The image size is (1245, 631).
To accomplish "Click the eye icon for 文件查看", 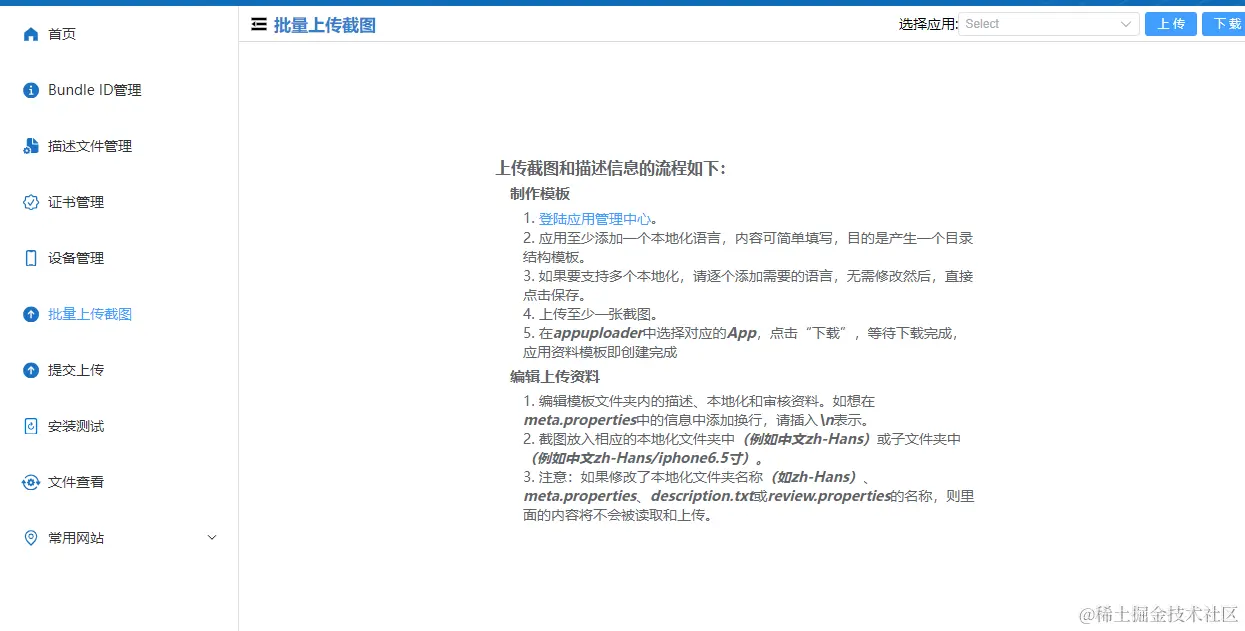I will [31, 482].
